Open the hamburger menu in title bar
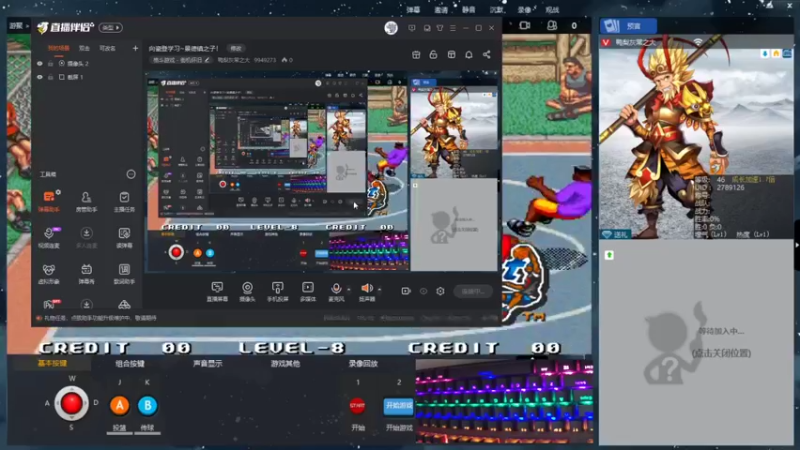This screenshot has width=800, height=450. (453, 28)
